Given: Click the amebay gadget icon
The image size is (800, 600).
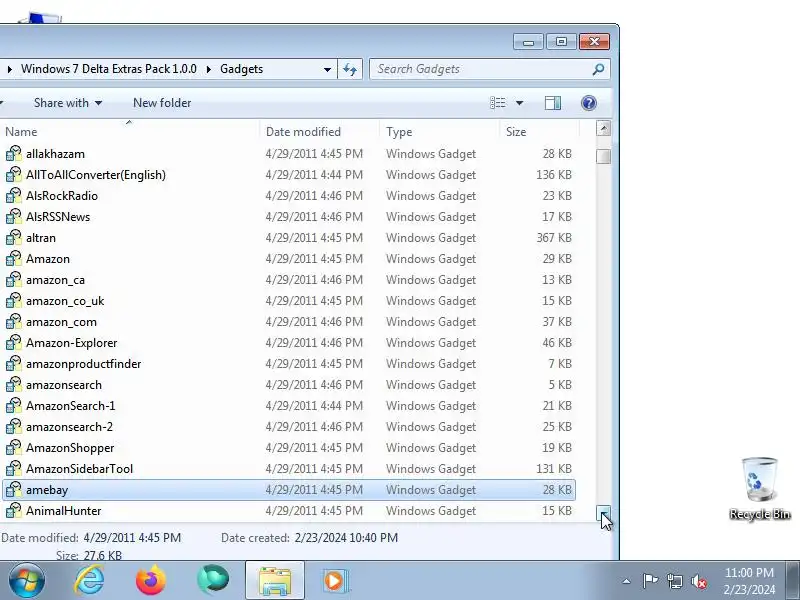Looking at the screenshot, I should pos(14,490).
